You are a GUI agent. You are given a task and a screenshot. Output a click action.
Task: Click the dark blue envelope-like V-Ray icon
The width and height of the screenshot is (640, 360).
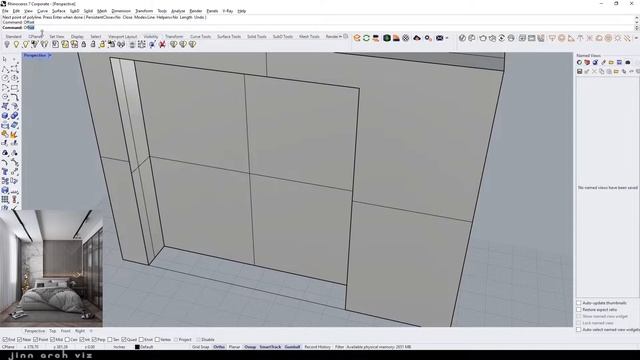click(x=439, y=38)
